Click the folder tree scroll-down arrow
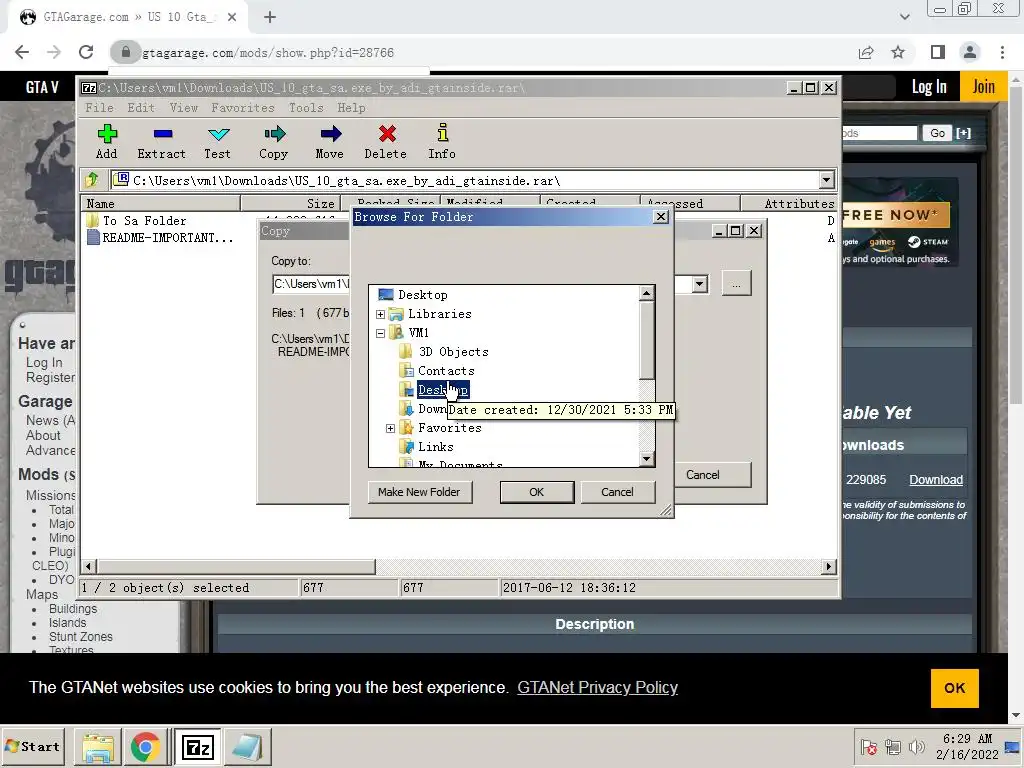The height and width of the screenshot is (768, 1024). [647, 459]
